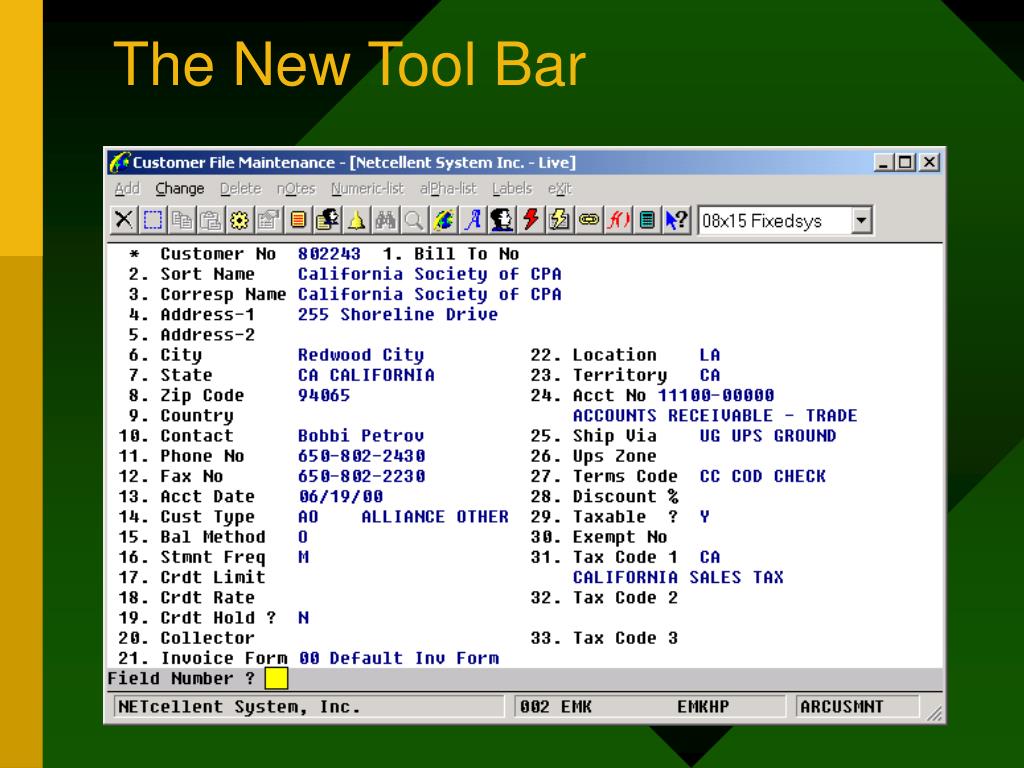This screenshot has height=768, width=1024.
Task: Click the Crdt Hold value N
Action: (304, 618)
